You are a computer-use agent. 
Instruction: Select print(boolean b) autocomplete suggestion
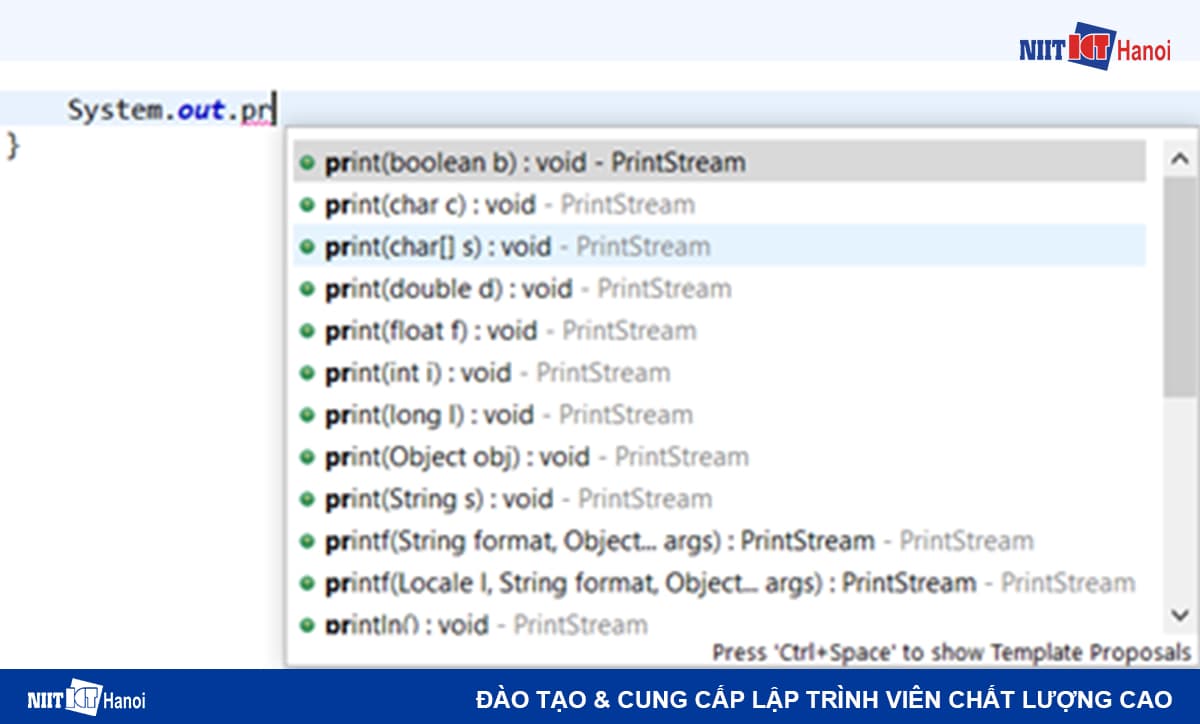tap(535, 162)
